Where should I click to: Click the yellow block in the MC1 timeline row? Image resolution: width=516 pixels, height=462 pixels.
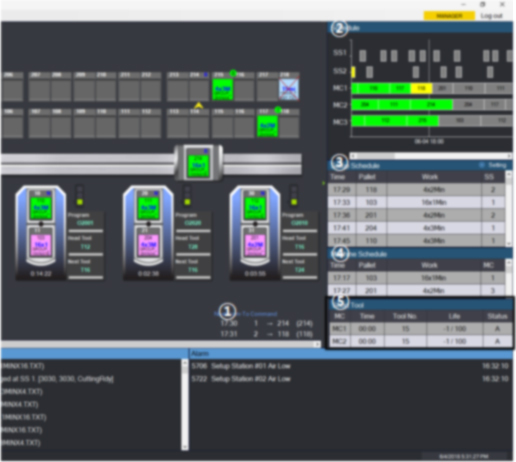(x=421, y=88)
